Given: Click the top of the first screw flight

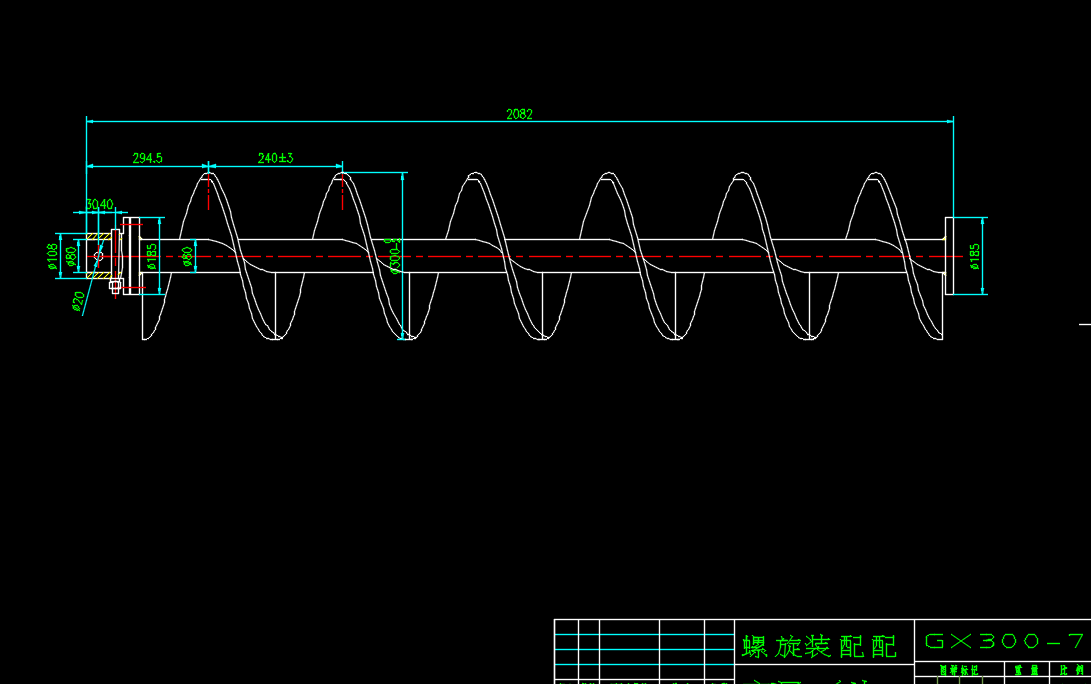Looking at the screenshot, I should [x=208, y=176].
